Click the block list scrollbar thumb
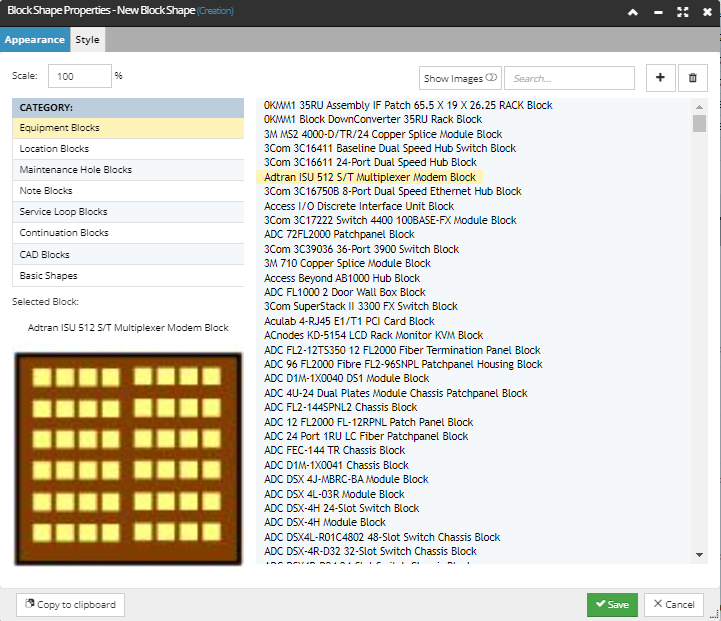 (699, 123)
